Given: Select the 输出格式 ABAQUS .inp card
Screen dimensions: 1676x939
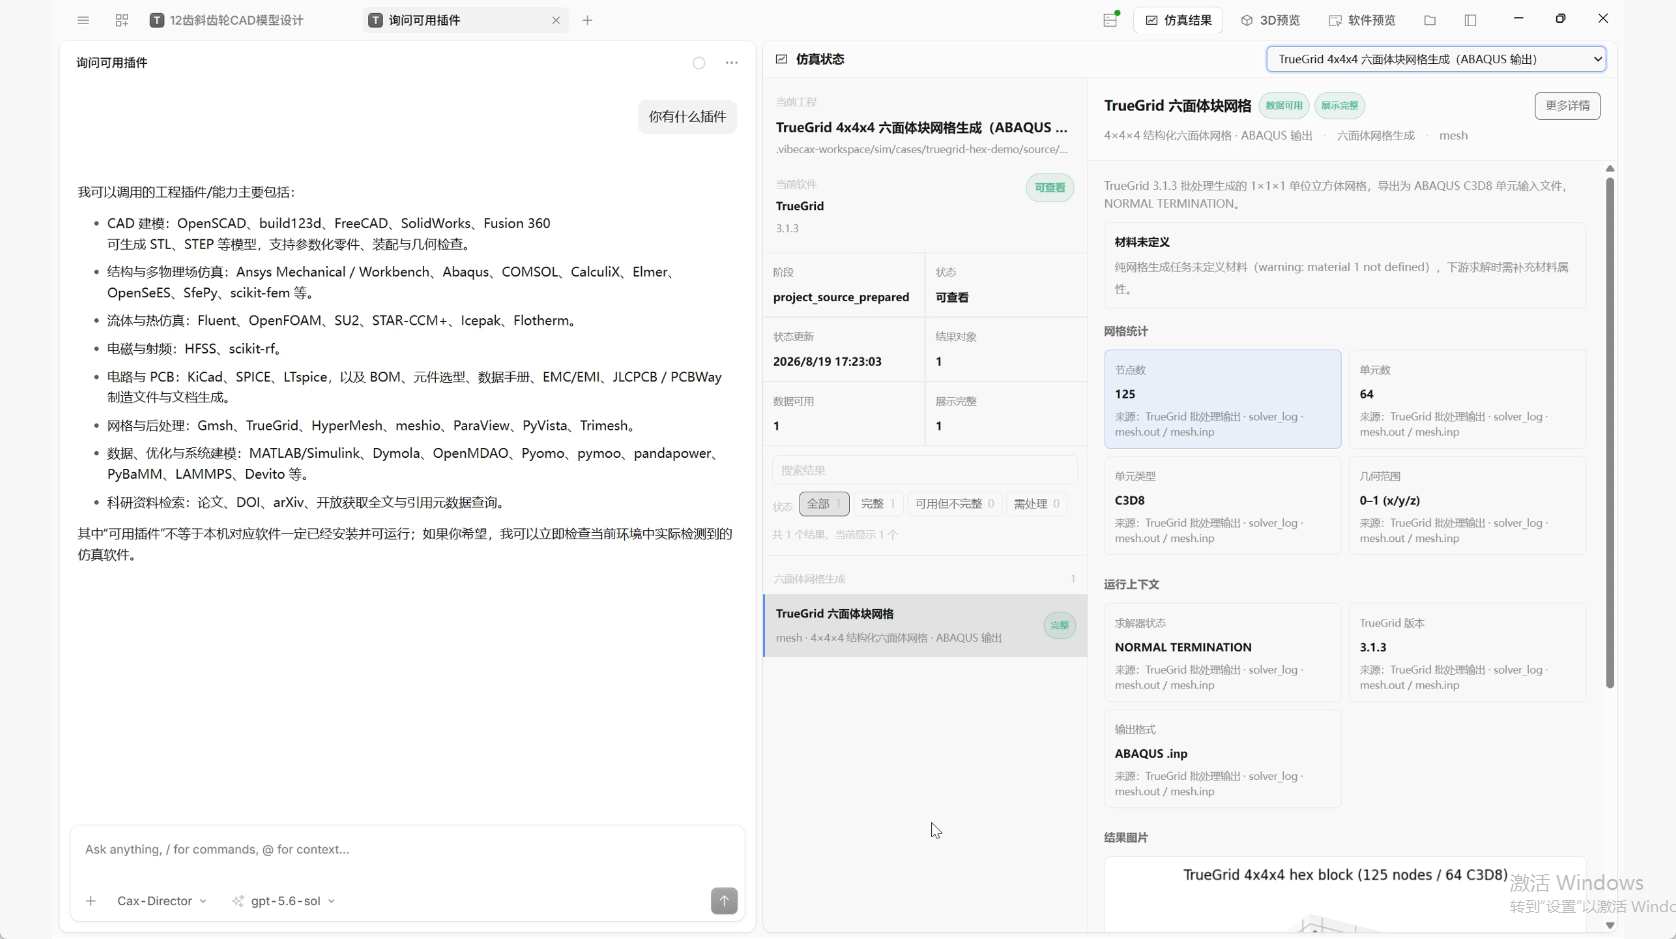Looking at the screenshot, I should click(1222, 758).
